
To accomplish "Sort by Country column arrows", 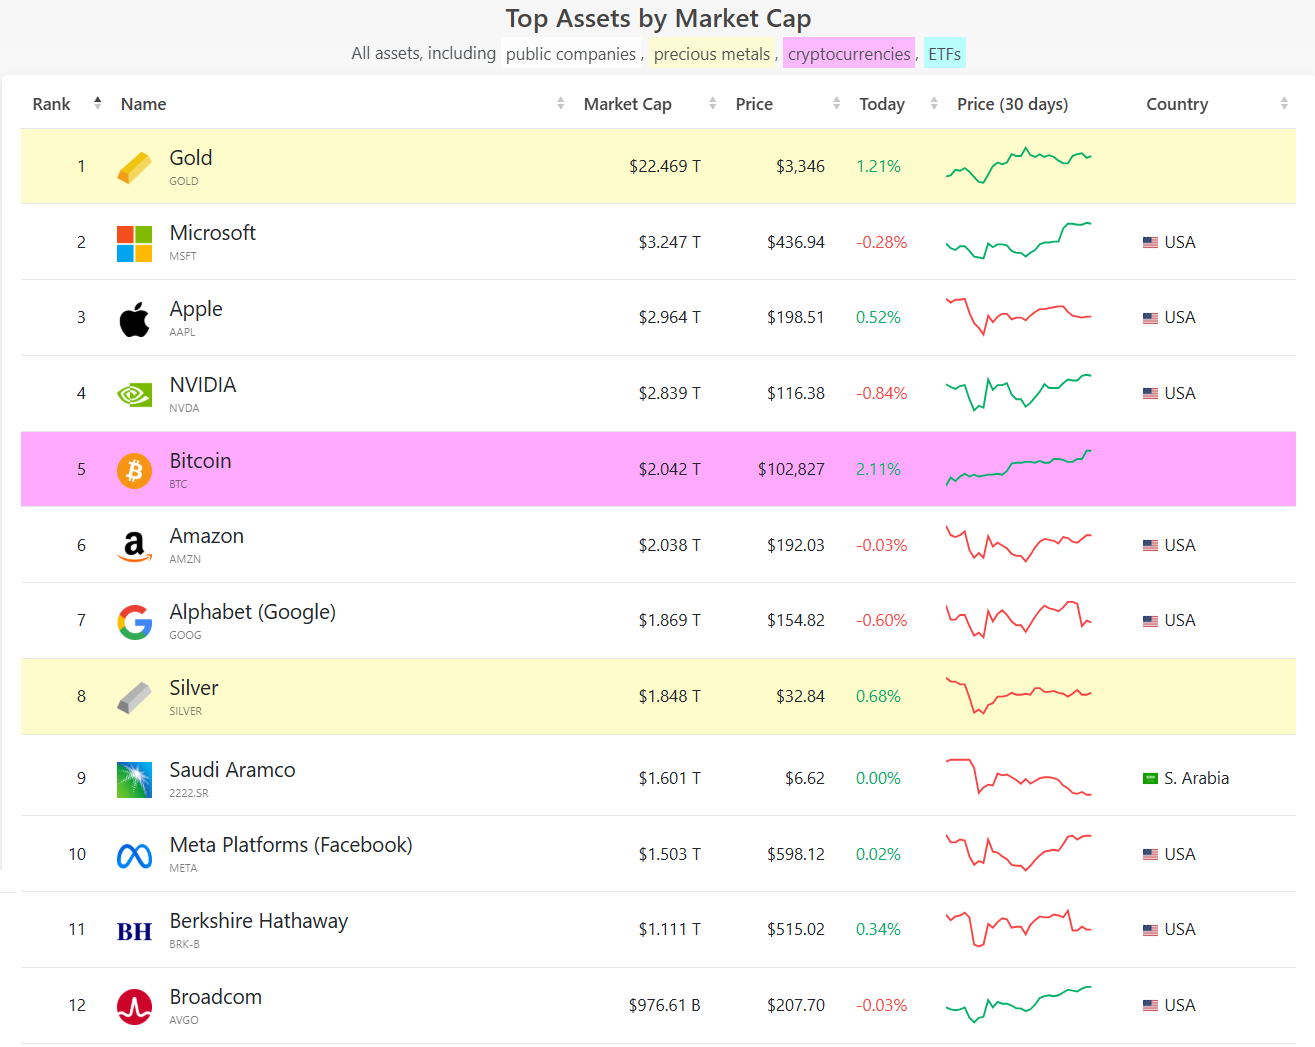I will pos(1284,104).
